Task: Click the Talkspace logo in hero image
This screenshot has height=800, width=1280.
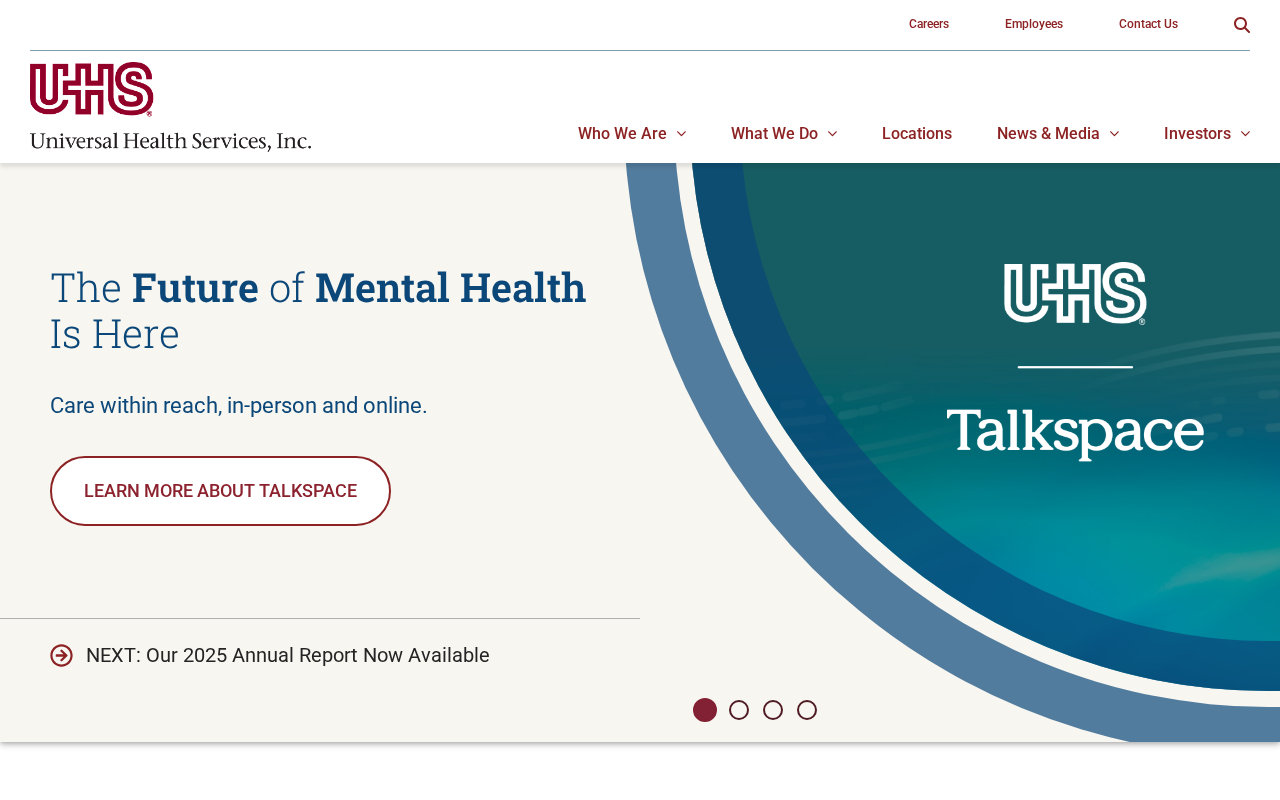Action: tap(1075, 434)
